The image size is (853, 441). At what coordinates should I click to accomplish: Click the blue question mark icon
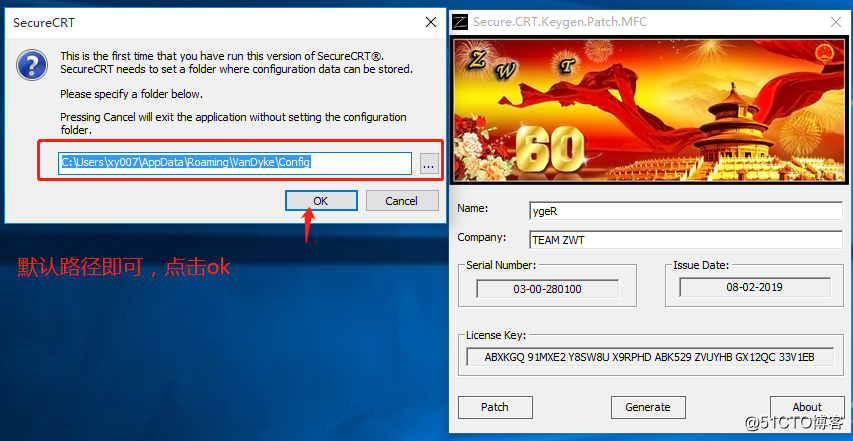tap(32, 64)
